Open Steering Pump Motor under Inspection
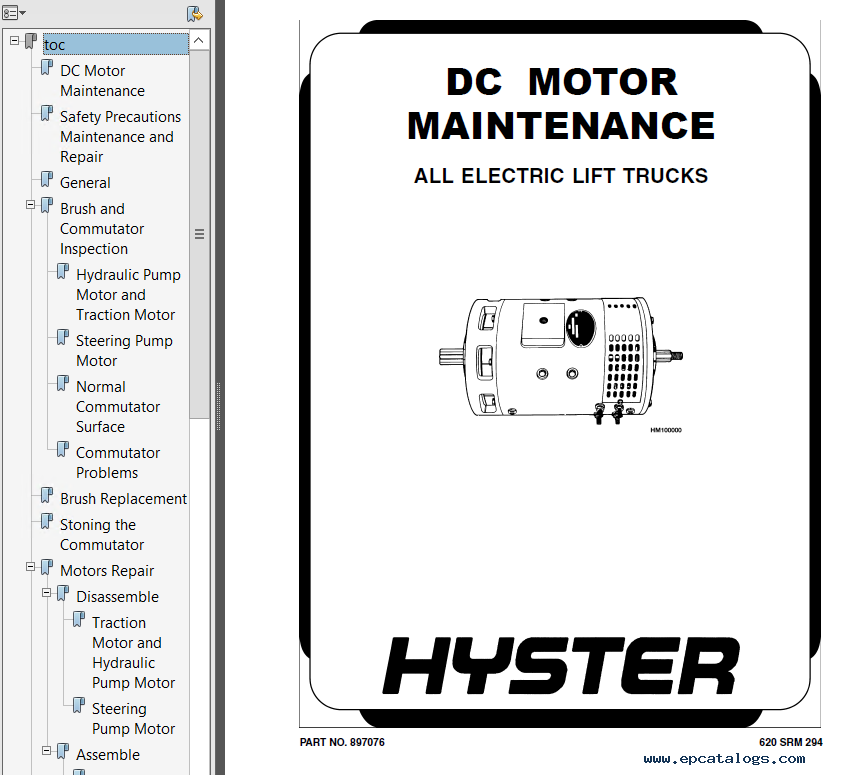 click(x=124, y=350)
